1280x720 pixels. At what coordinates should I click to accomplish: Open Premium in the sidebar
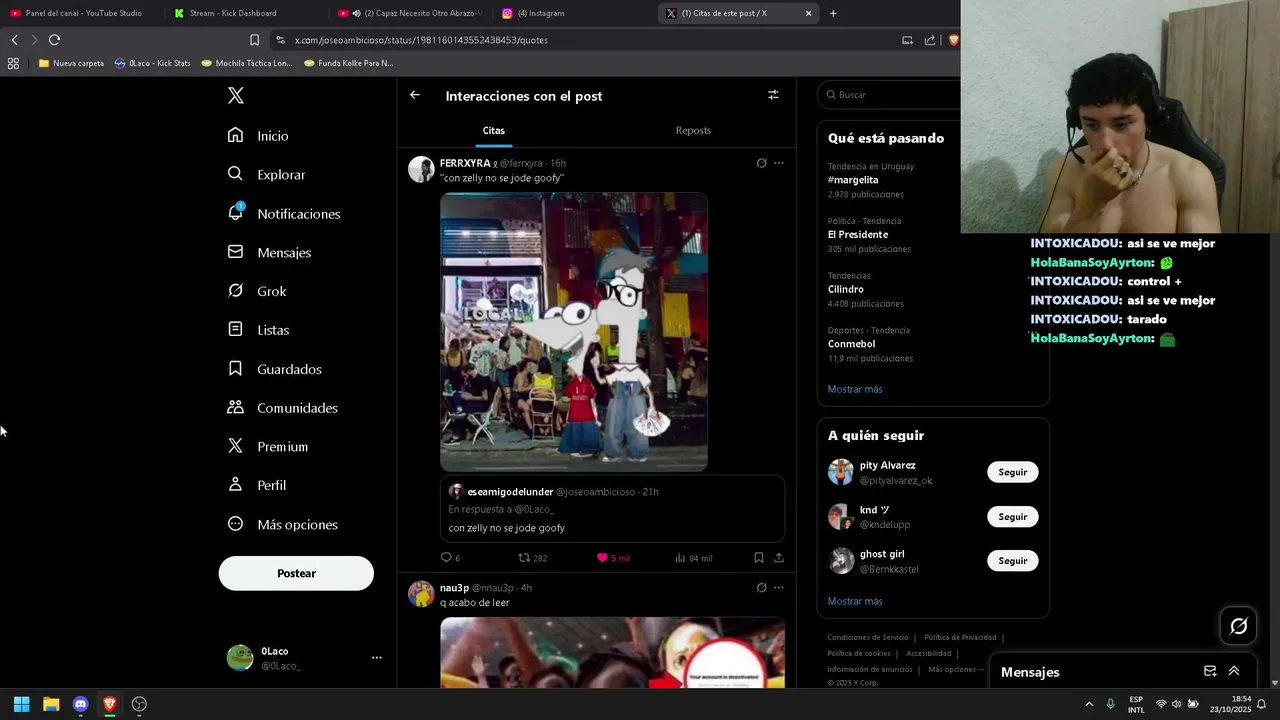268,446
